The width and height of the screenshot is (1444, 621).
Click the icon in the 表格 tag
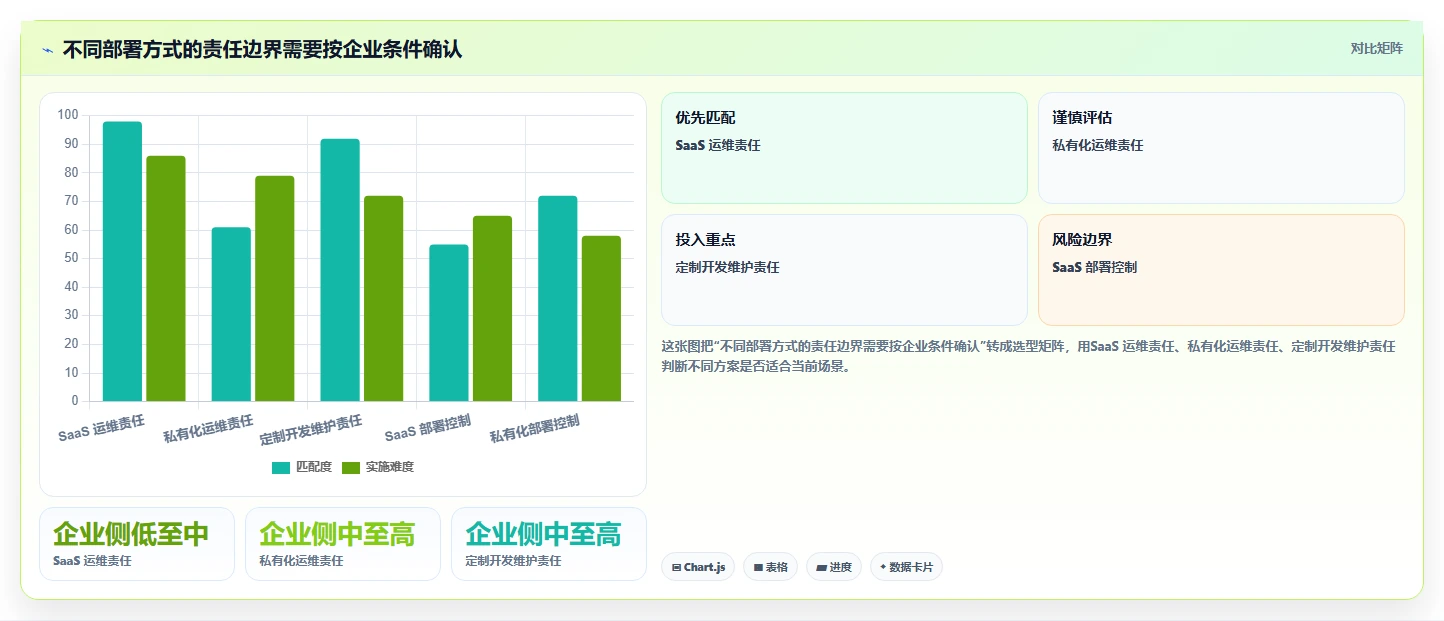[x=758, y=568]
